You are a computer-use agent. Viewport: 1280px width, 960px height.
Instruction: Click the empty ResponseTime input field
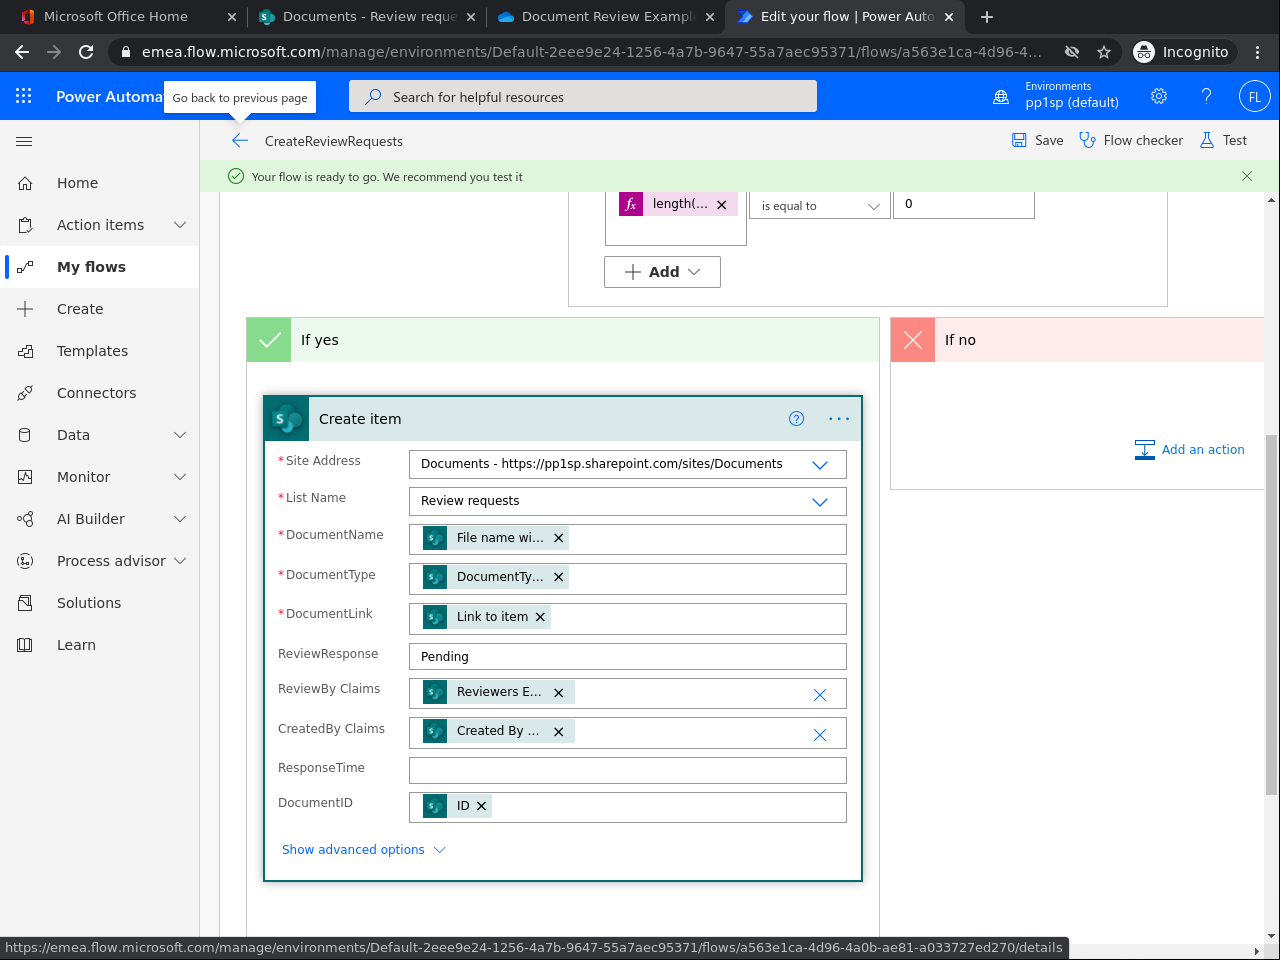point(627,770)
